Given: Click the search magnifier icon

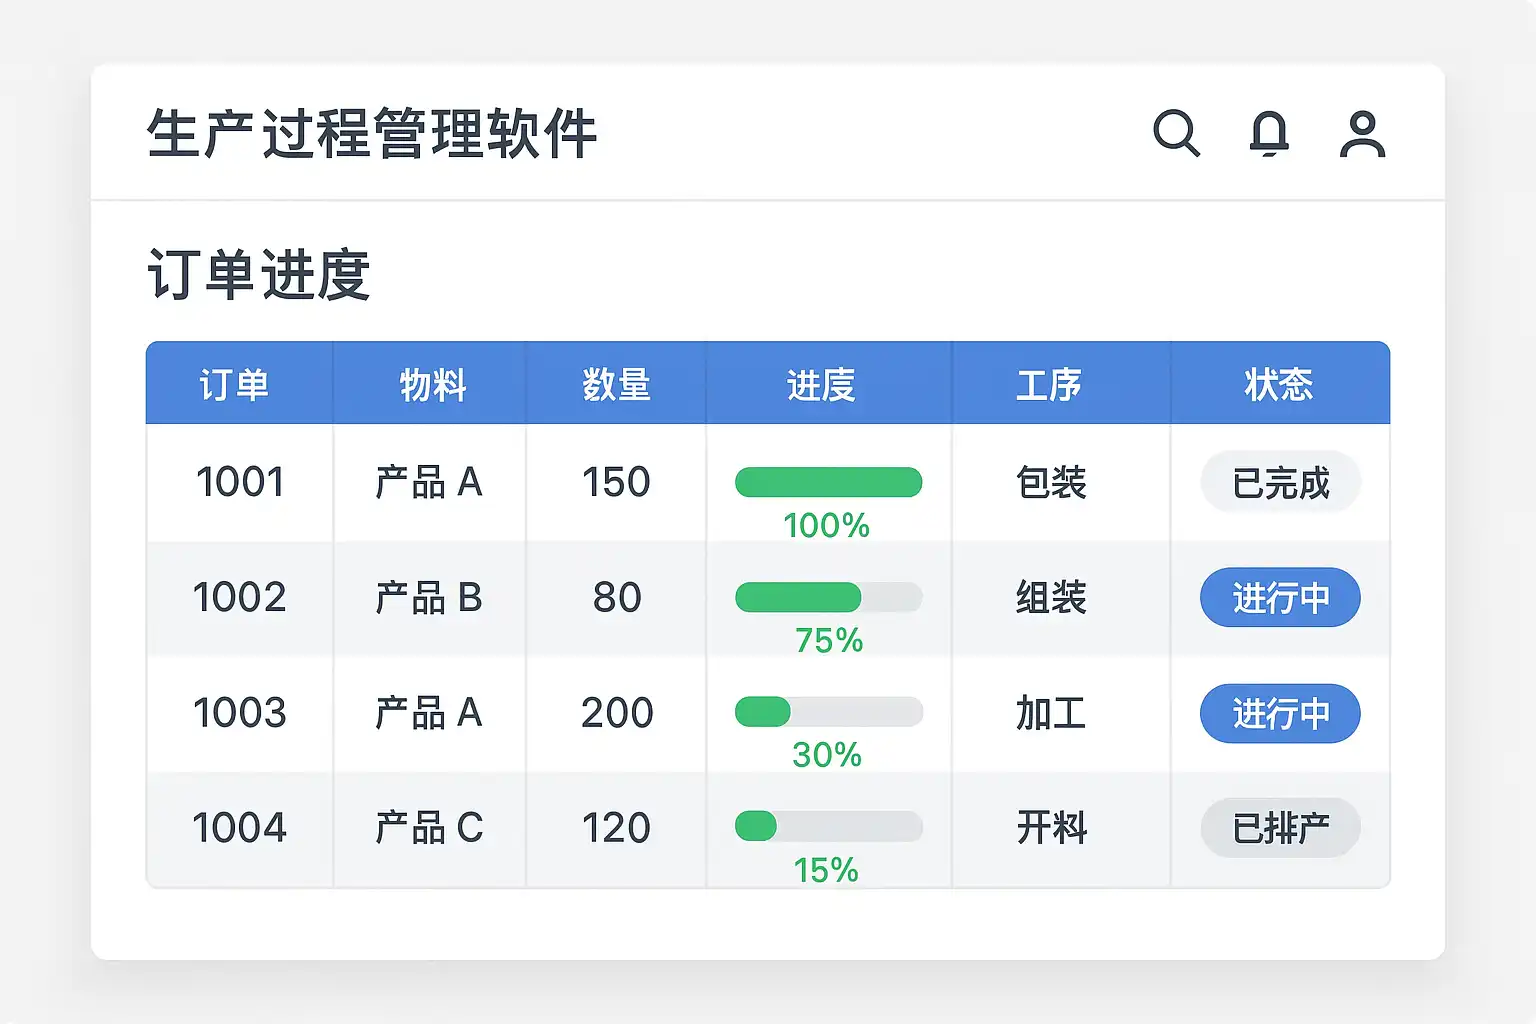Looking at the screenshot, I should [x=1176, y=133].
